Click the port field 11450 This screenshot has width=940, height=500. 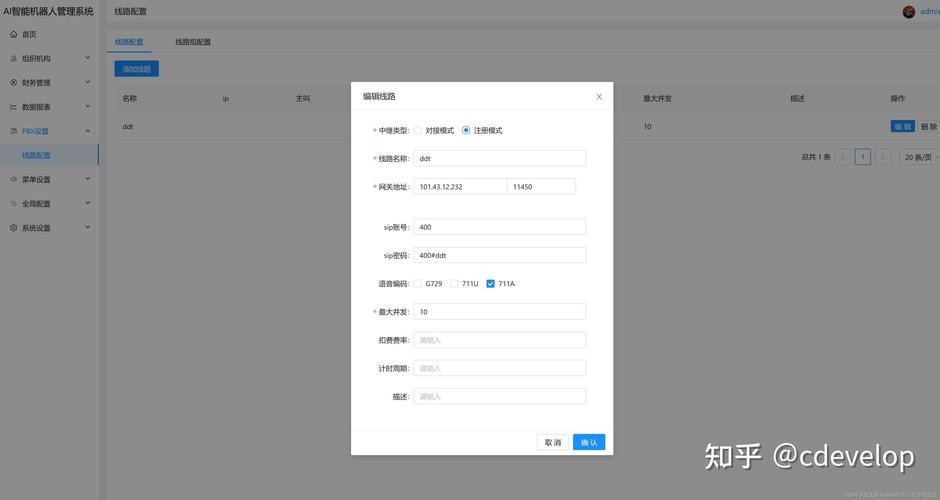coord(541,186)
